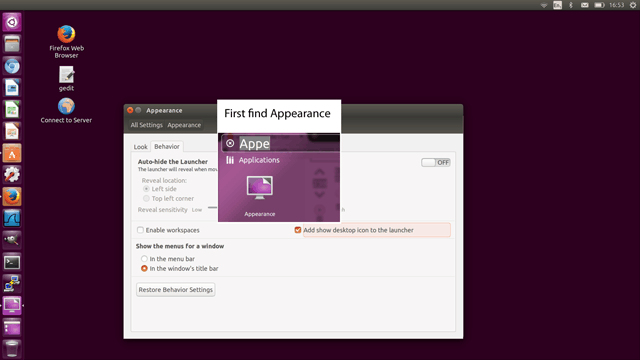Screen dimensions: 640x360
Task: Uncheck Add show desktop icon to the launcher
Action: (x=298, y=230)
